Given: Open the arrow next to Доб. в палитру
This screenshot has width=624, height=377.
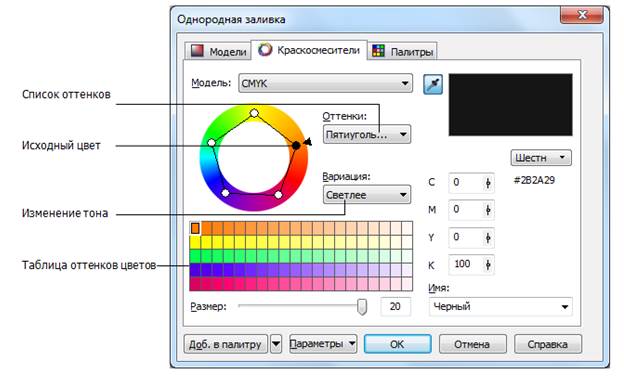Looking at the screenshot, I should point(276,344).
